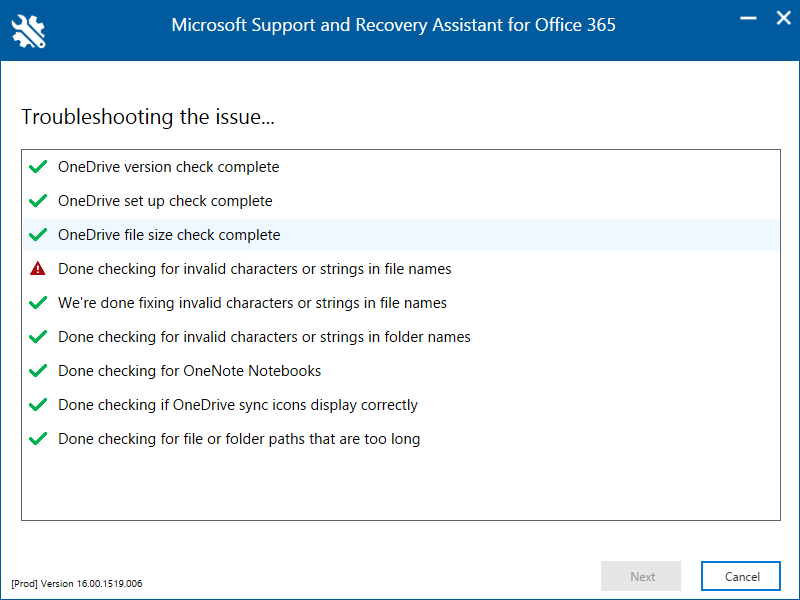Select the OneDrive version check complete row
Viewport: 800px width, 600px height.
pyautogui.click(x=169, y=167)
